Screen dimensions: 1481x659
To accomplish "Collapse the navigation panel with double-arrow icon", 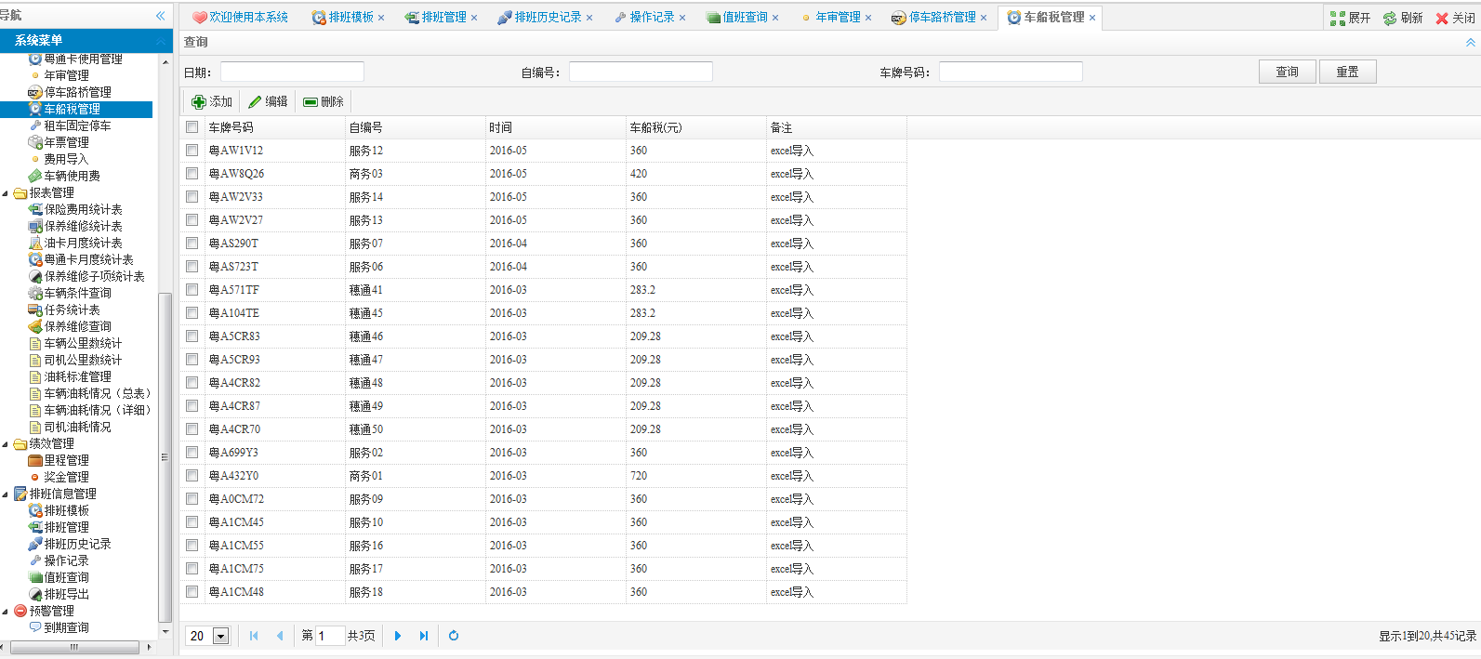I will coord(160,16).
